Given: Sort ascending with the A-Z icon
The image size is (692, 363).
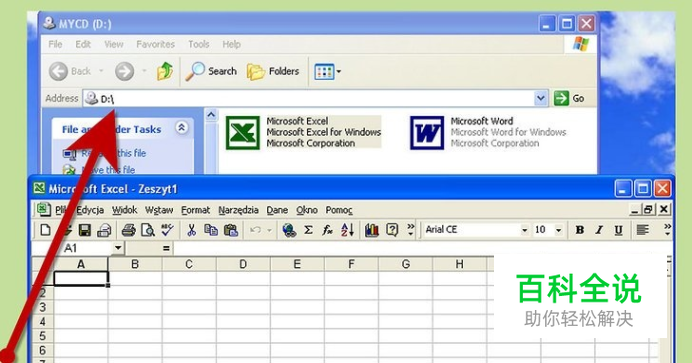Looking at the screenshot, I should [x=347, y=230].
